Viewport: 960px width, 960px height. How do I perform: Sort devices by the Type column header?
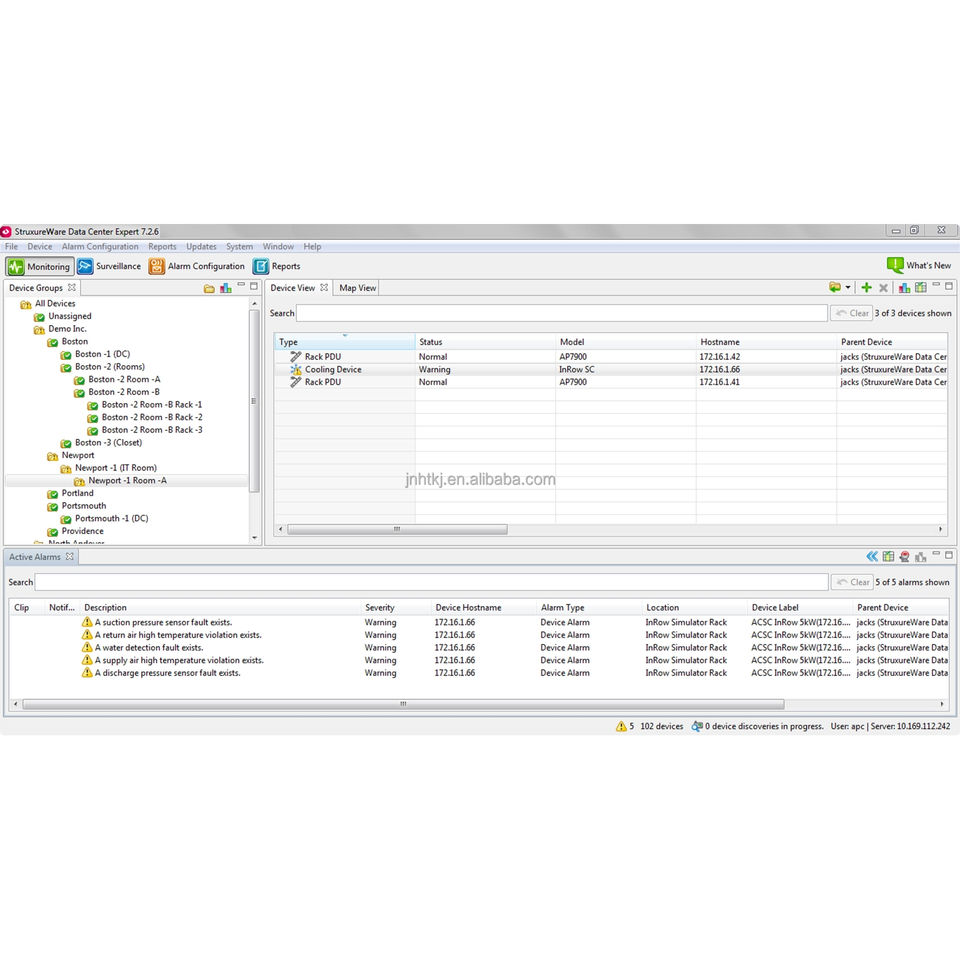click(345, 342)
